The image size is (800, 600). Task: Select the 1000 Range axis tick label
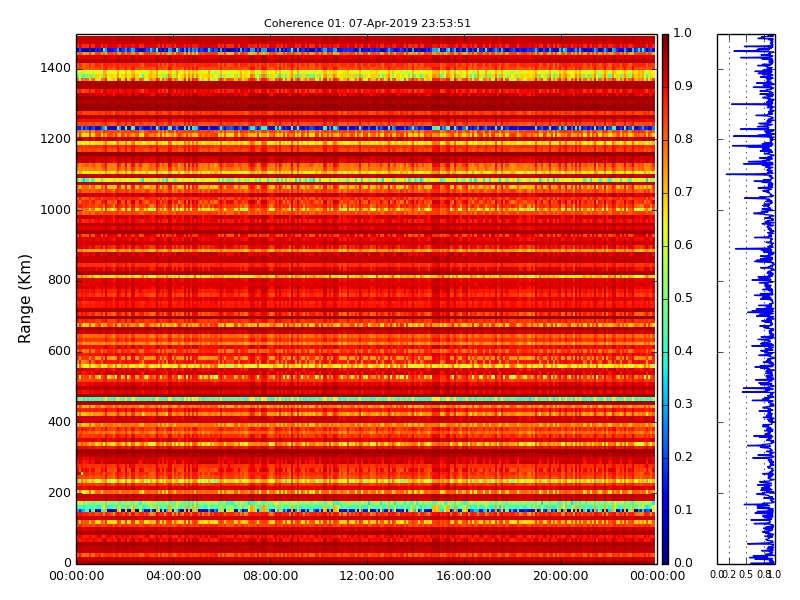point(56,210)
